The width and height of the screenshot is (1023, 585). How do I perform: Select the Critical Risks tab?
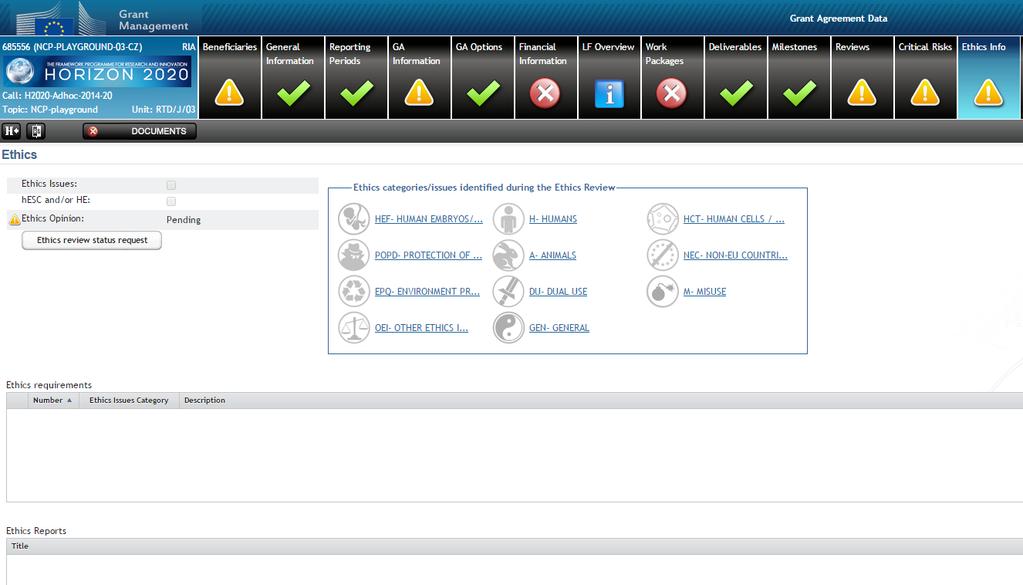click(x=926, y=78)
